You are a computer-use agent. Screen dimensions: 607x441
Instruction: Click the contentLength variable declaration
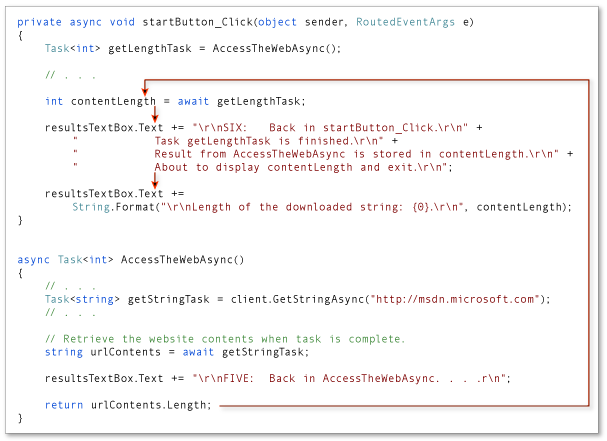pos(113,101)
